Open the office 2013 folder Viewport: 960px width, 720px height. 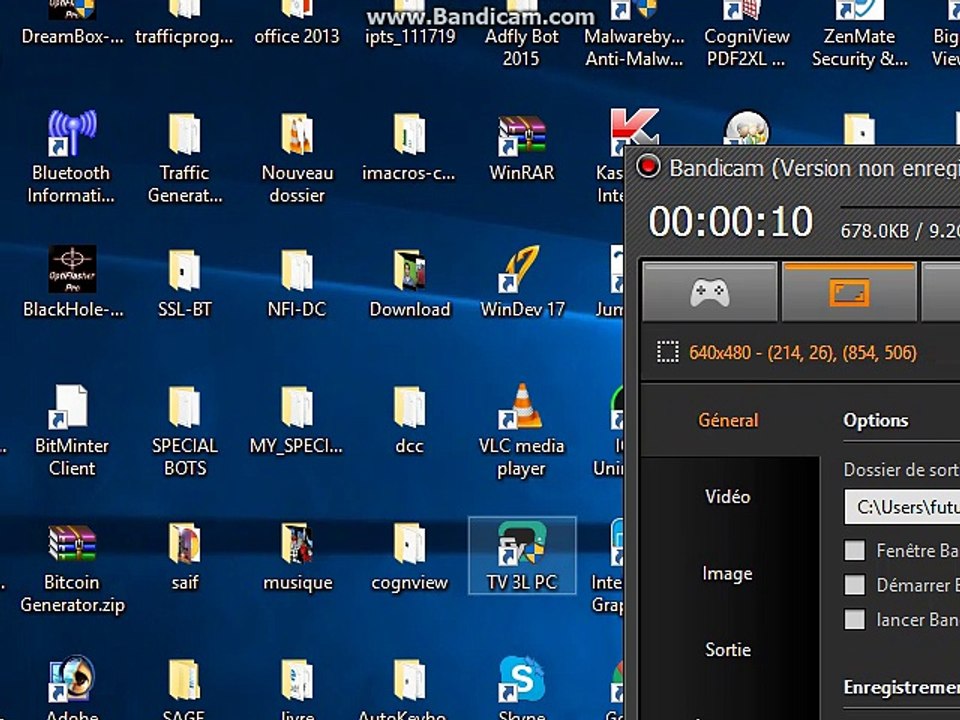pyautogui.click(x=297, y=24)
